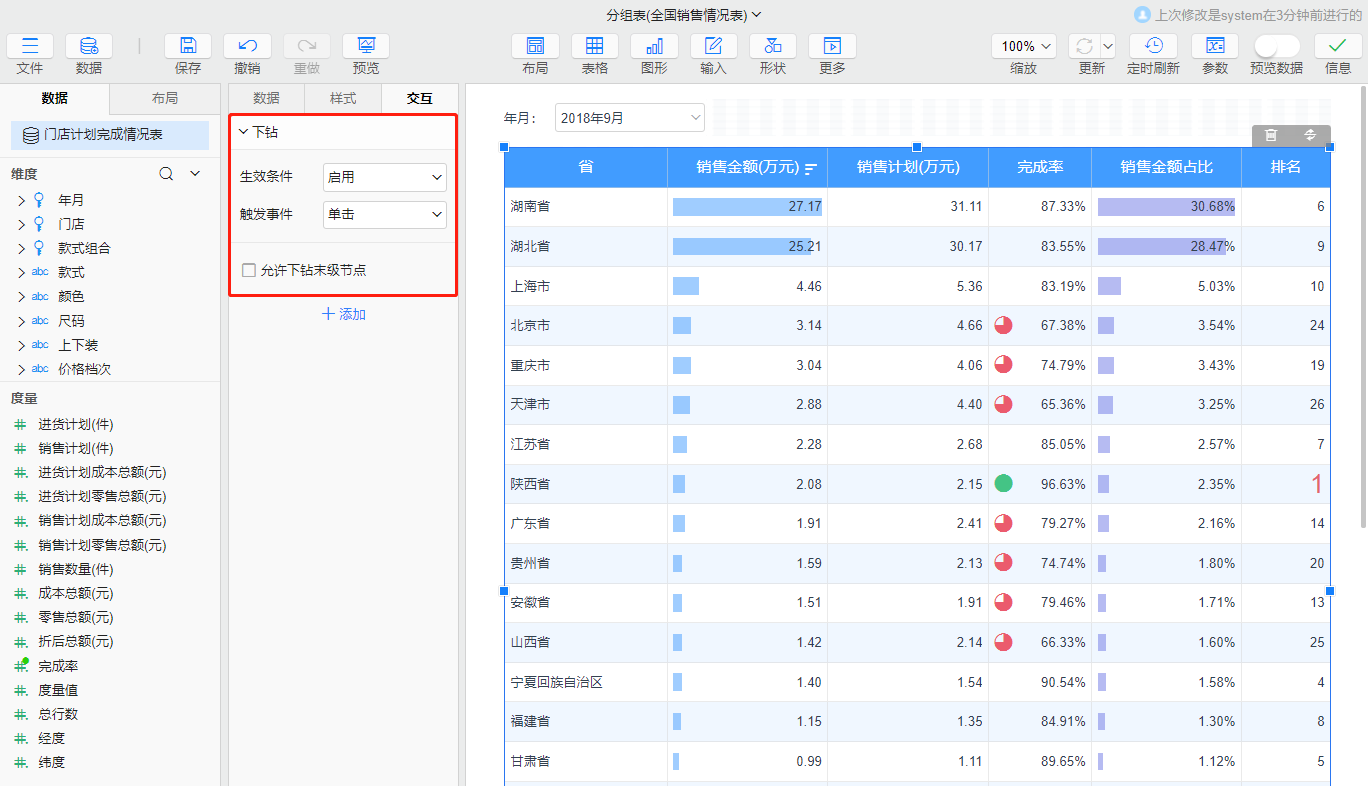This screenshot has width=1368, height=786.
Task: Open the 触发事件 dropdown
Action: point(384,214)
